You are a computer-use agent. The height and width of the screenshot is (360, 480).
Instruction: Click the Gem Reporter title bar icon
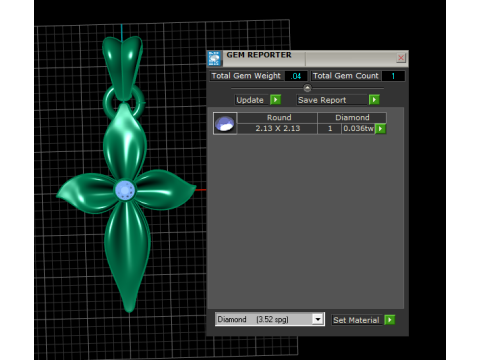point(214,59)
